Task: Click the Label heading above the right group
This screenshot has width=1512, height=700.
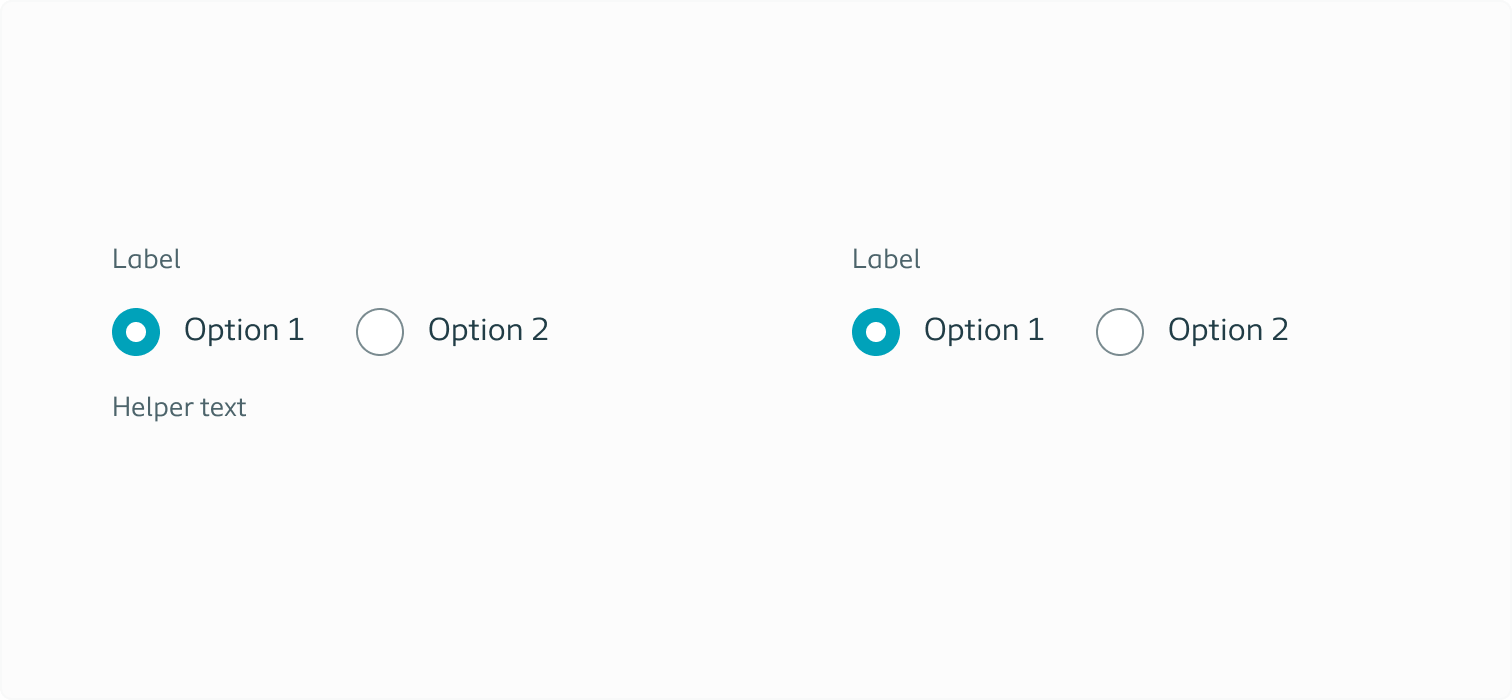Action: click(x=886, y=259)
